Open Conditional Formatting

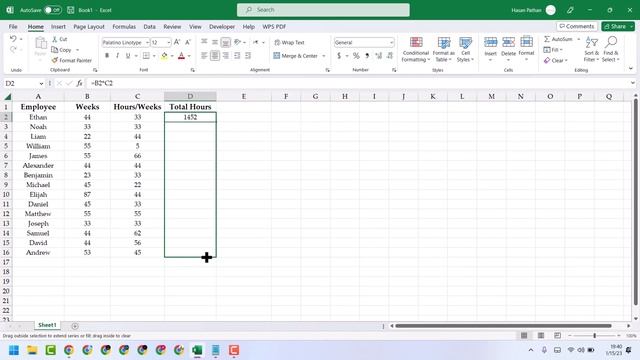pos(416,49)
